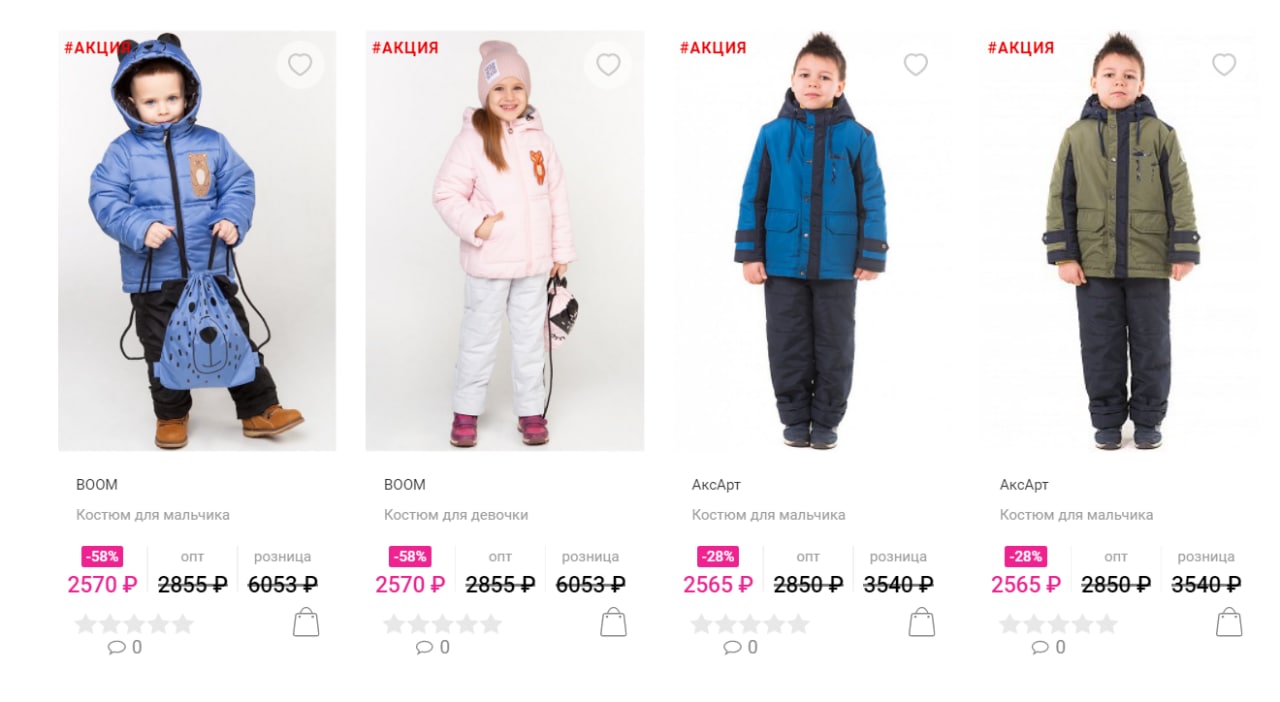This screenshot has width=1280, height=702.
Task: Add blue BOOM boy suit to favorites
Action: click(x=300, y=65)
